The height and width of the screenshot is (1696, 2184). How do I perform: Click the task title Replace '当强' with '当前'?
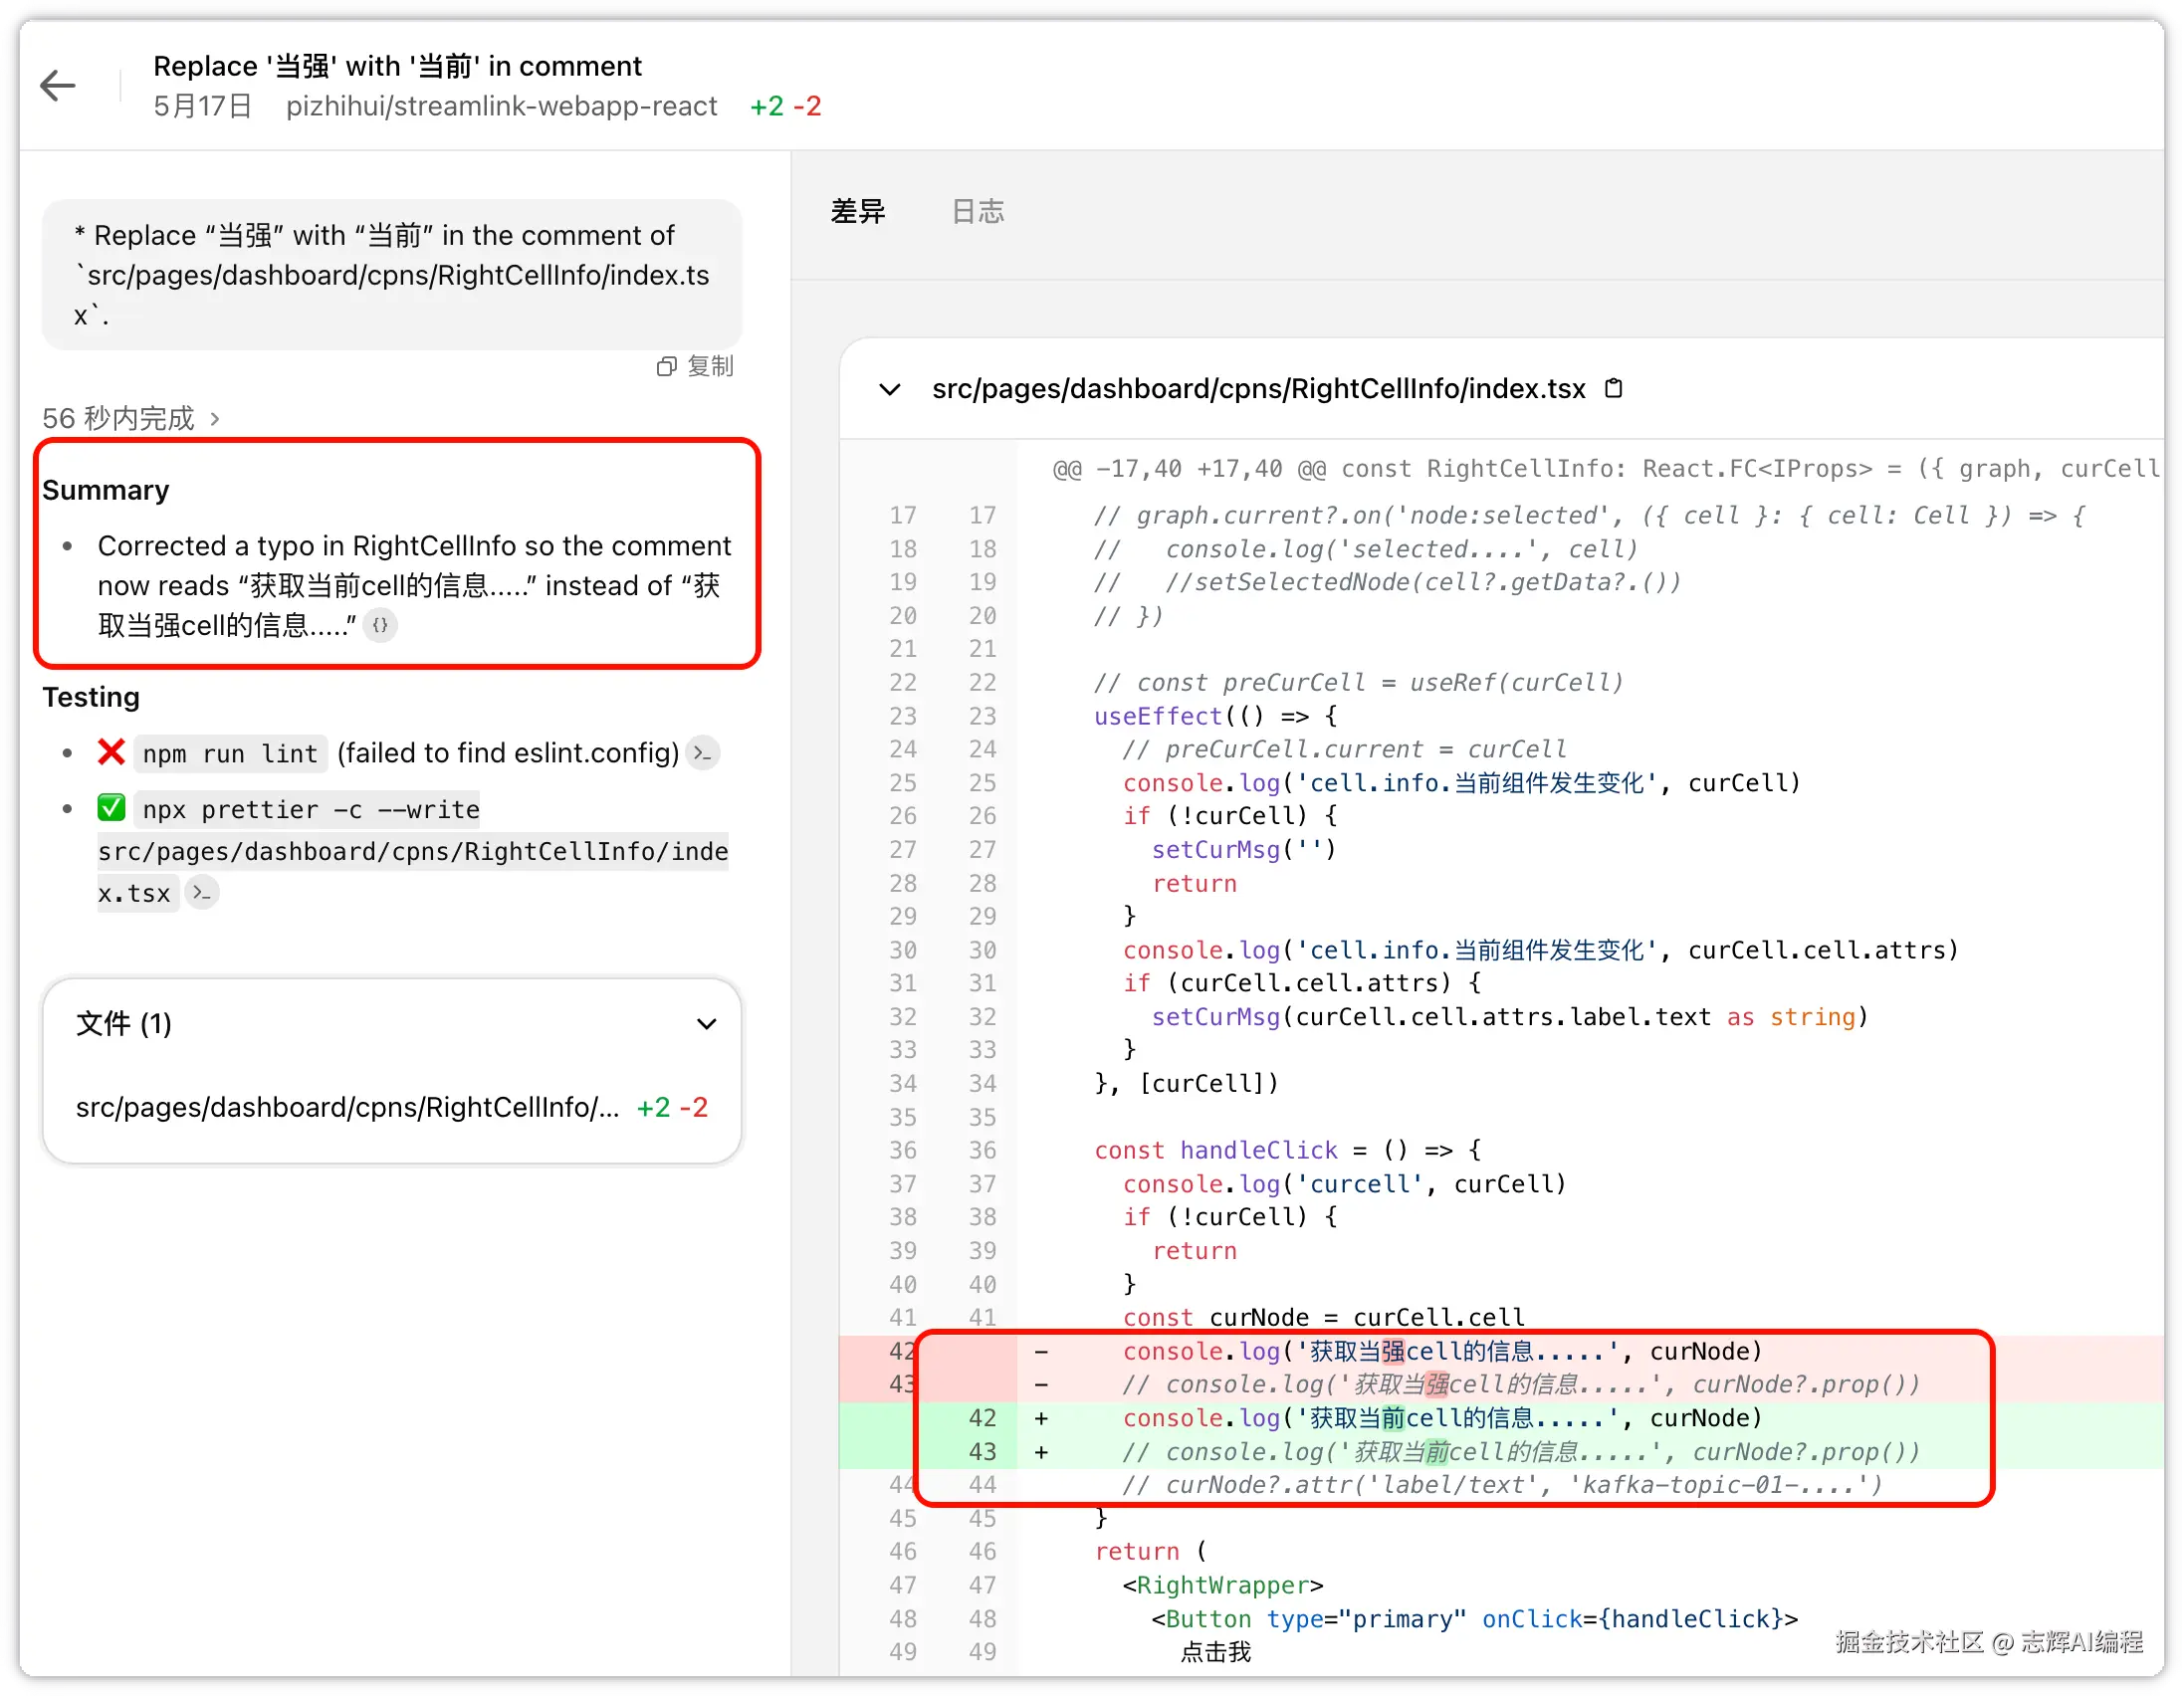(397, 66)
